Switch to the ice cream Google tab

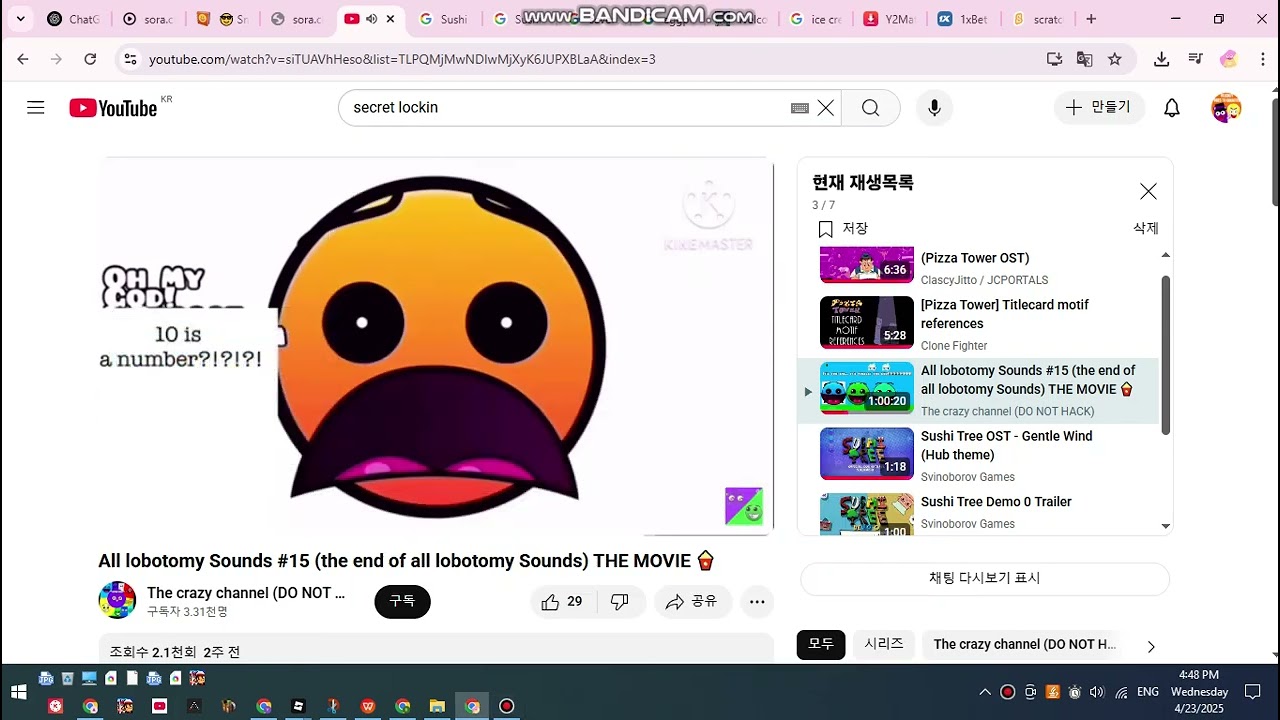(x=816, y=19)
